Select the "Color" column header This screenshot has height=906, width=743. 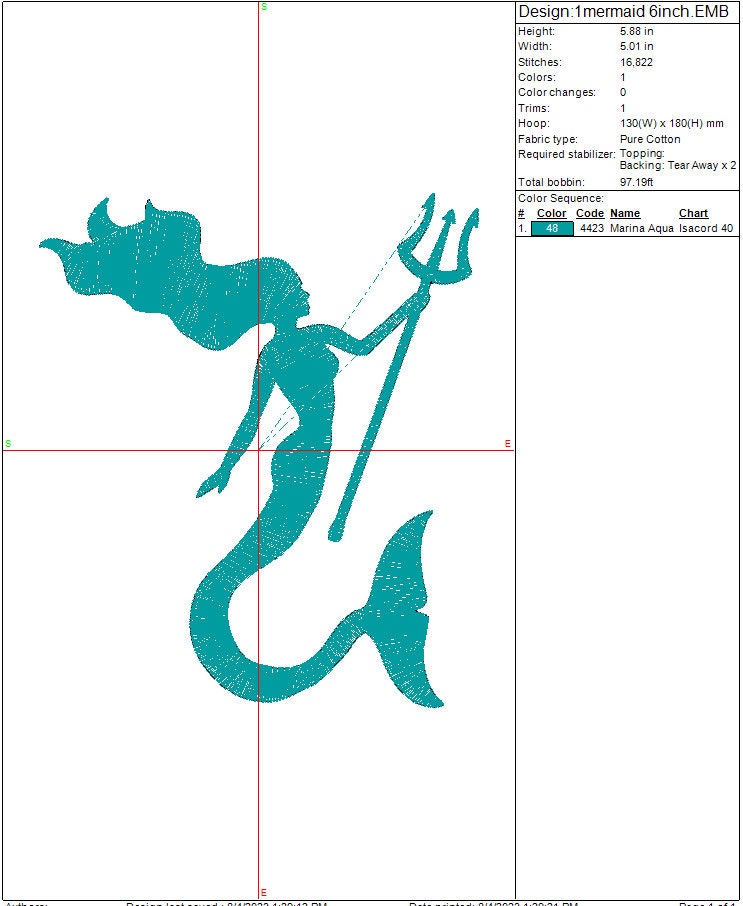coord(551,213)
